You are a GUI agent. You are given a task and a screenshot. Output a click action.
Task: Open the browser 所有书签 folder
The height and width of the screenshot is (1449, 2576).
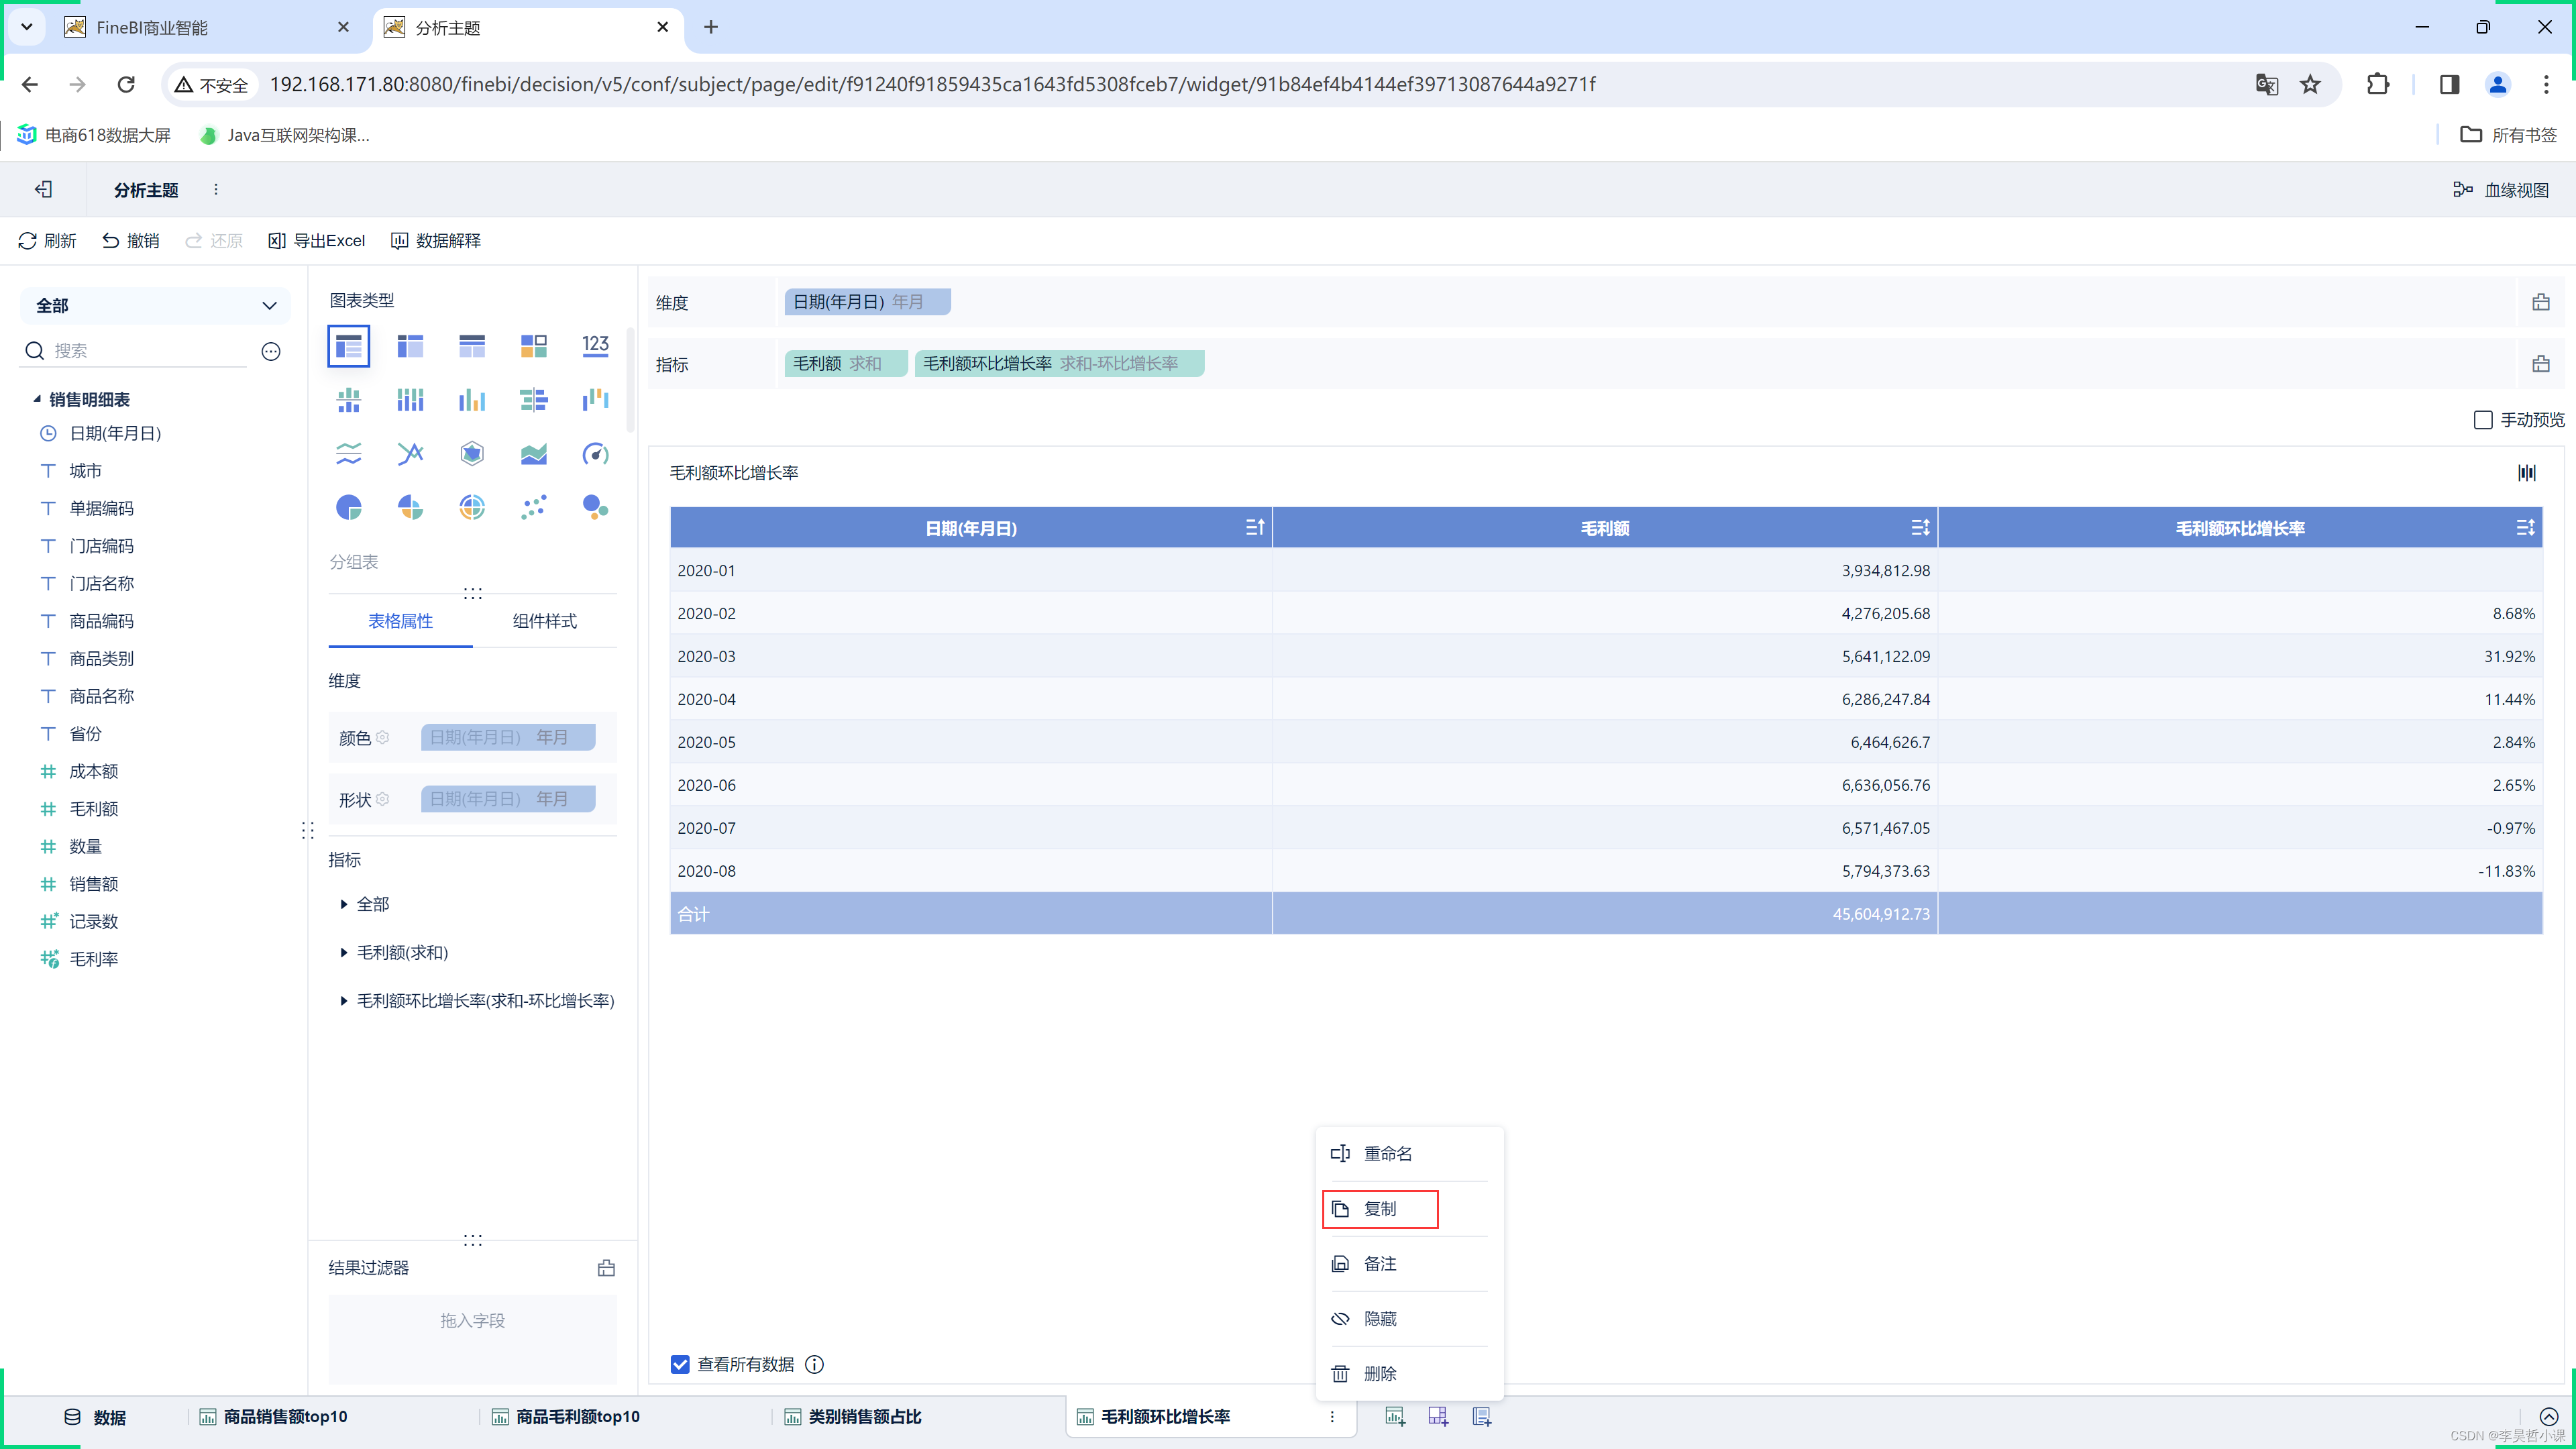(x=2508, y=135)
